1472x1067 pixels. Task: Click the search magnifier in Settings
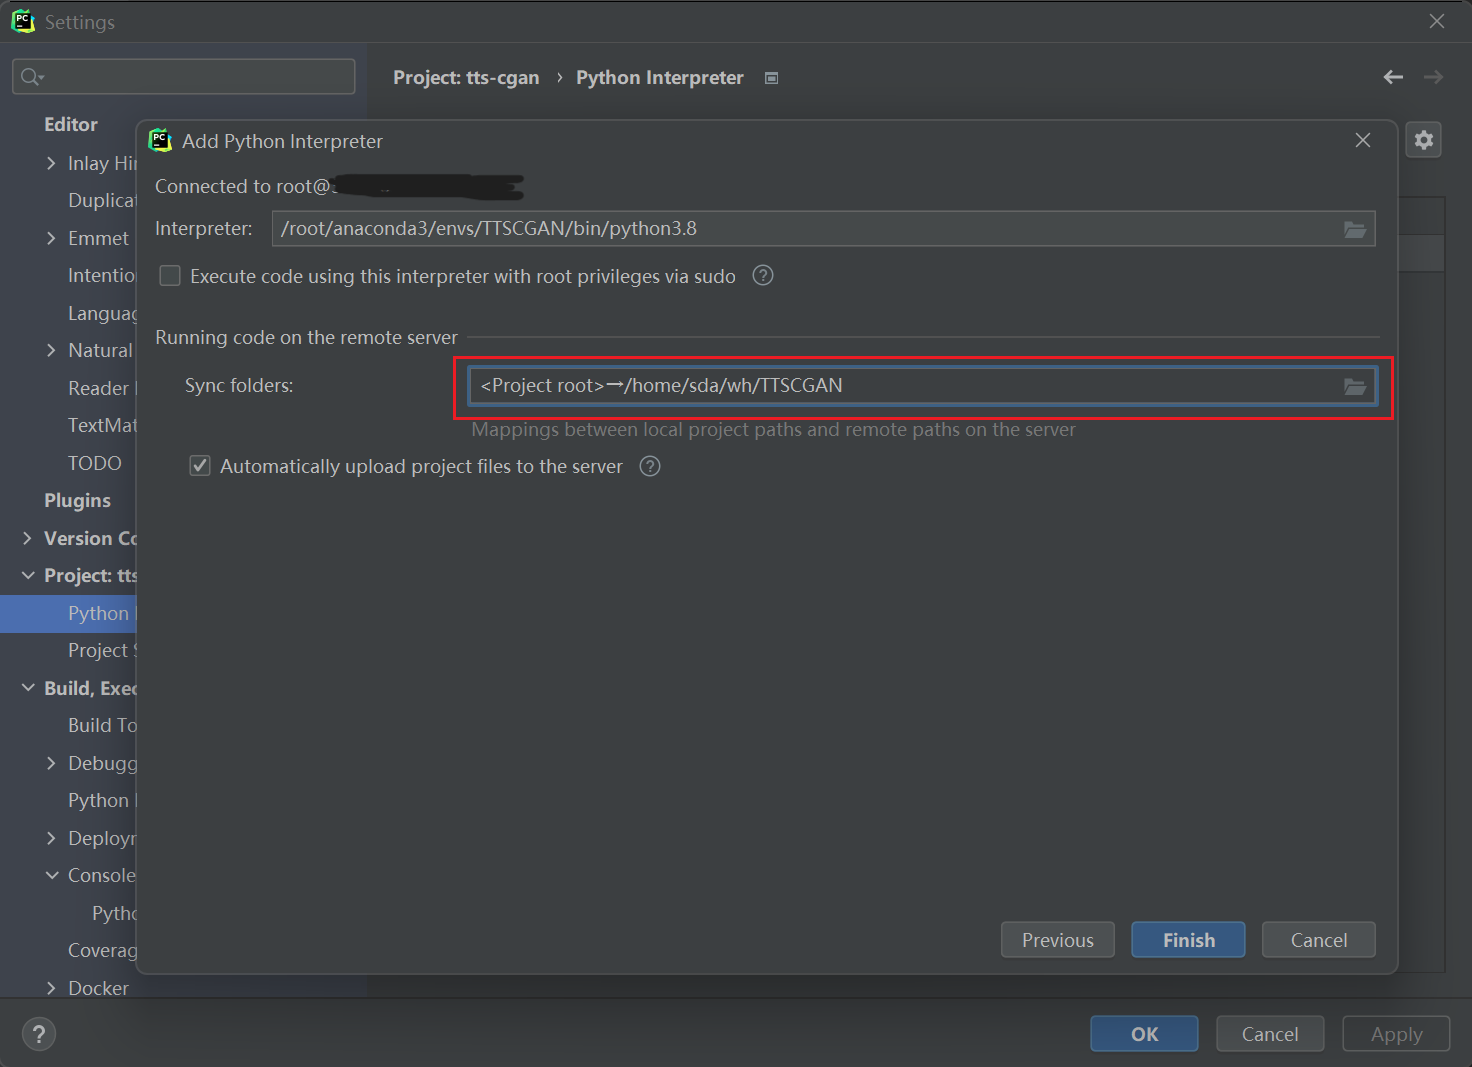[32, 77]
